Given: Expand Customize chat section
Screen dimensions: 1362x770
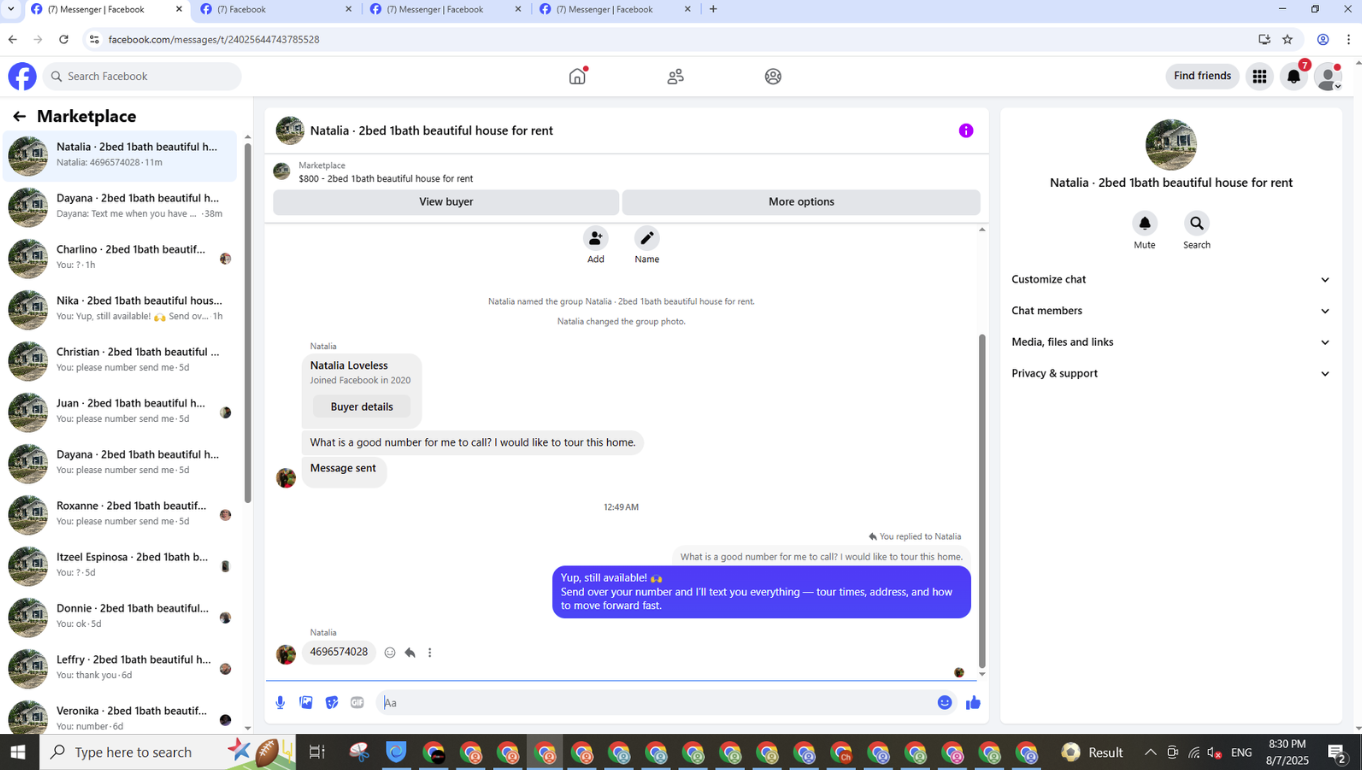Looking at the screenshot, I should [1171, 280].
